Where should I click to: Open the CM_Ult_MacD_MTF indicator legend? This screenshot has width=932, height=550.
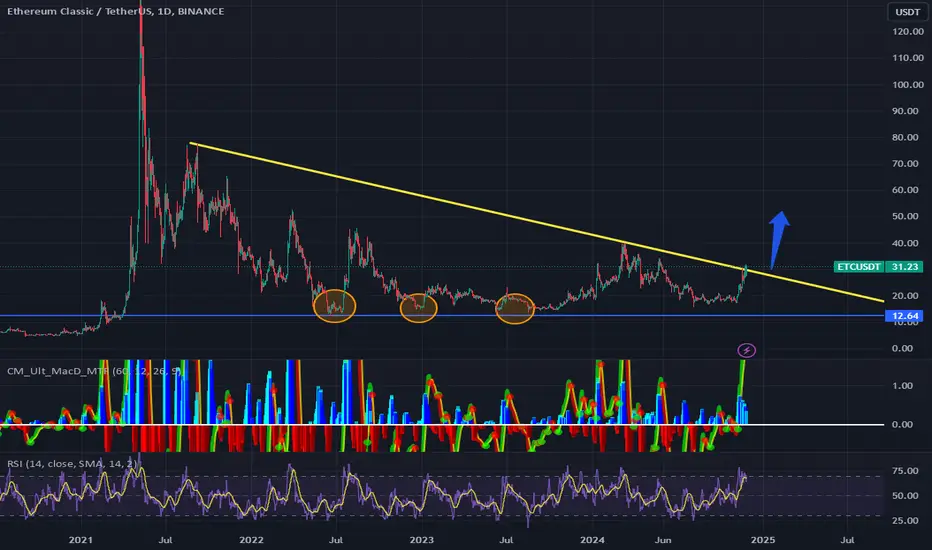[95, 371]
